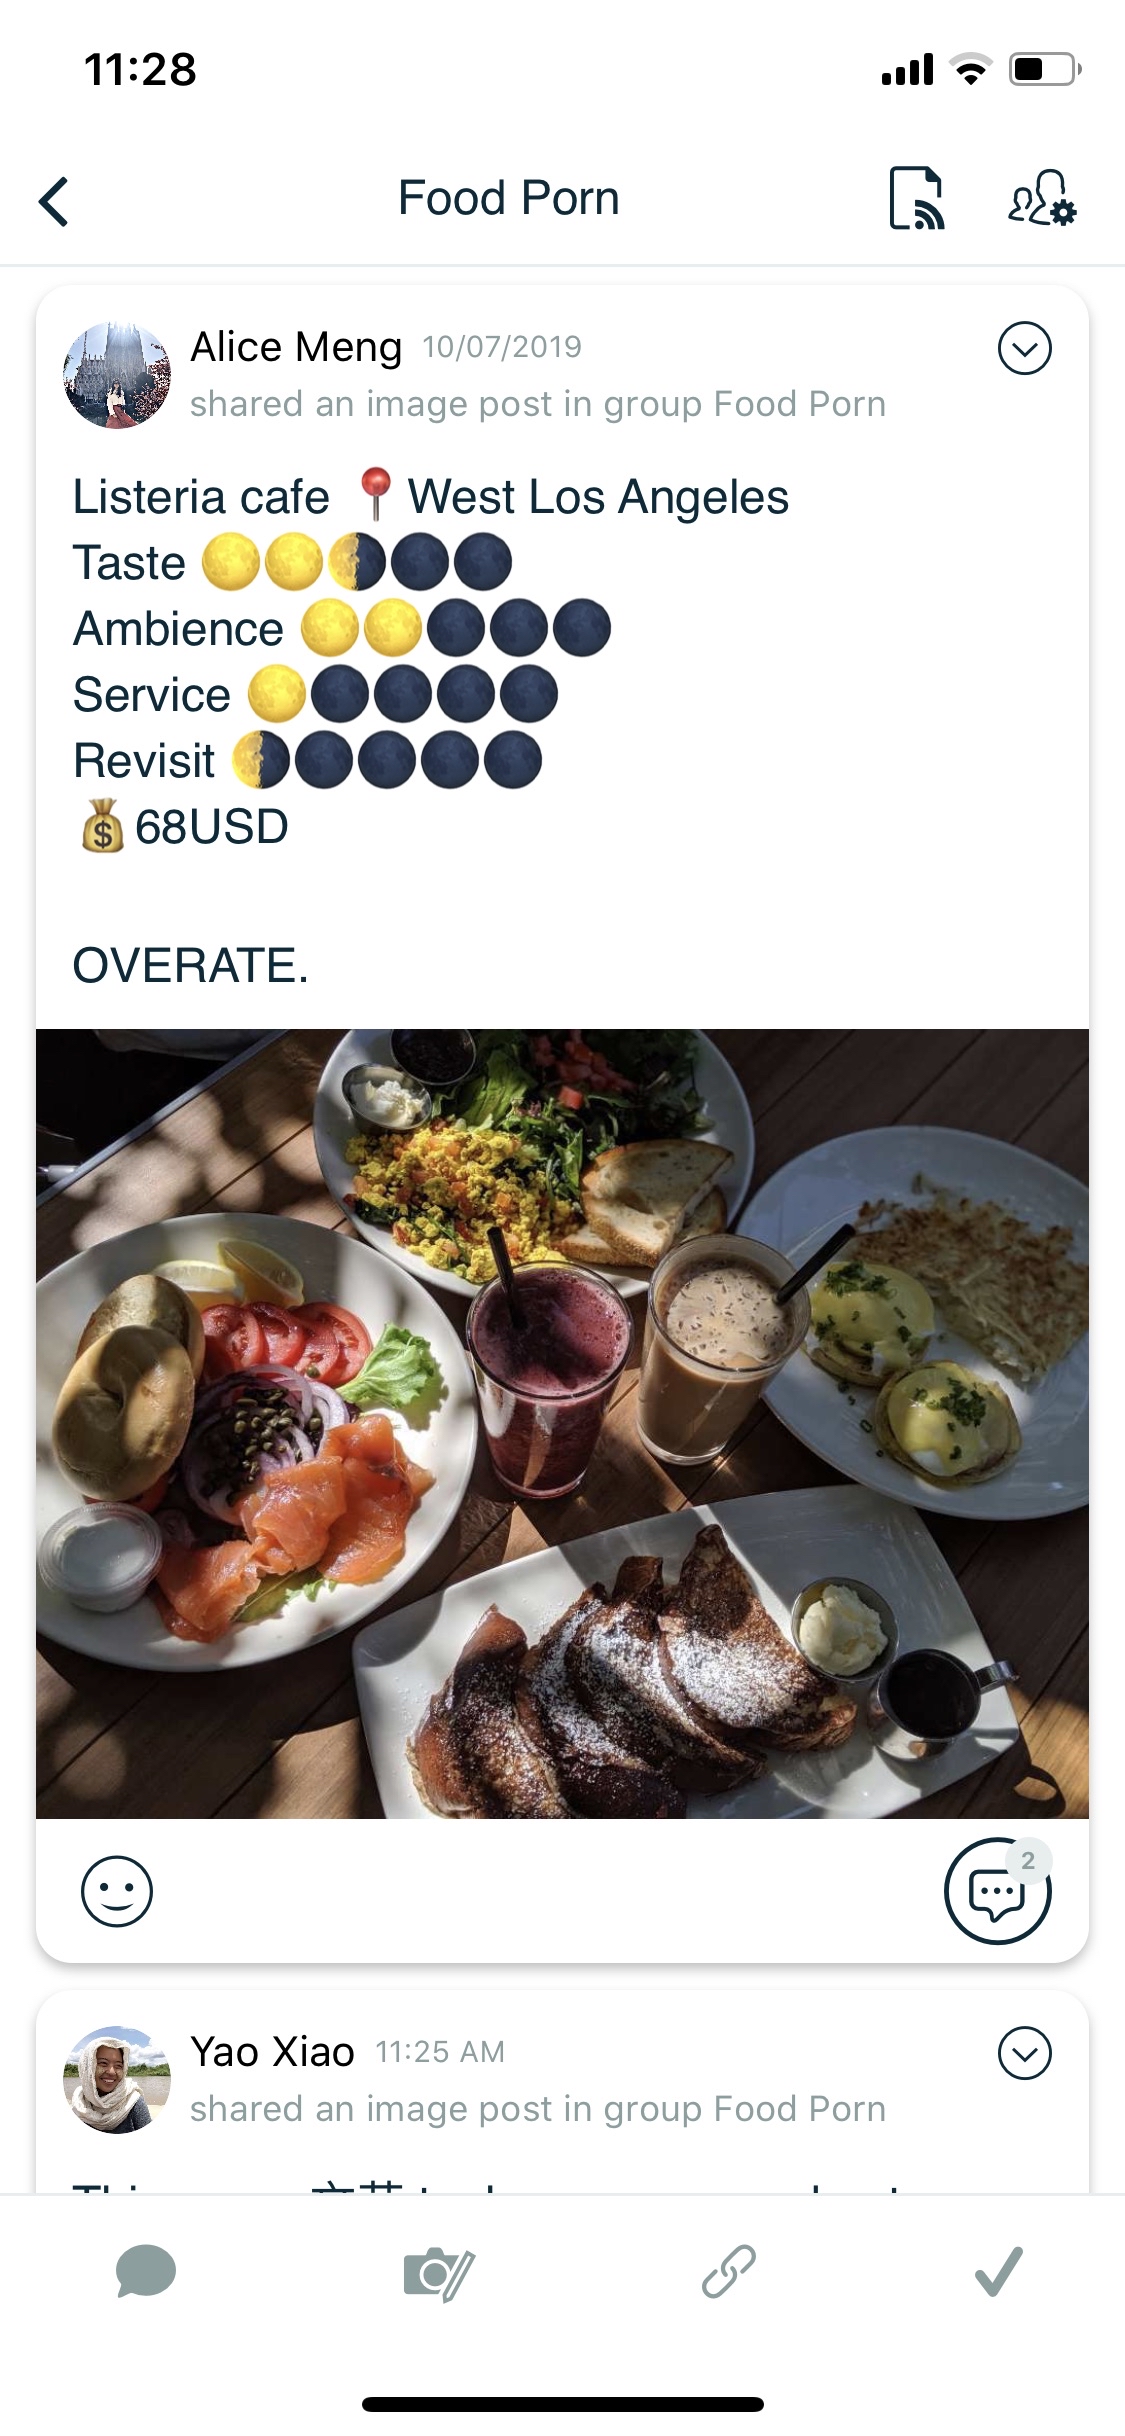This screenshot has height=2436, width=1125.
Task: Open comments on Alice Meng's post
Action: point(998,1891)
